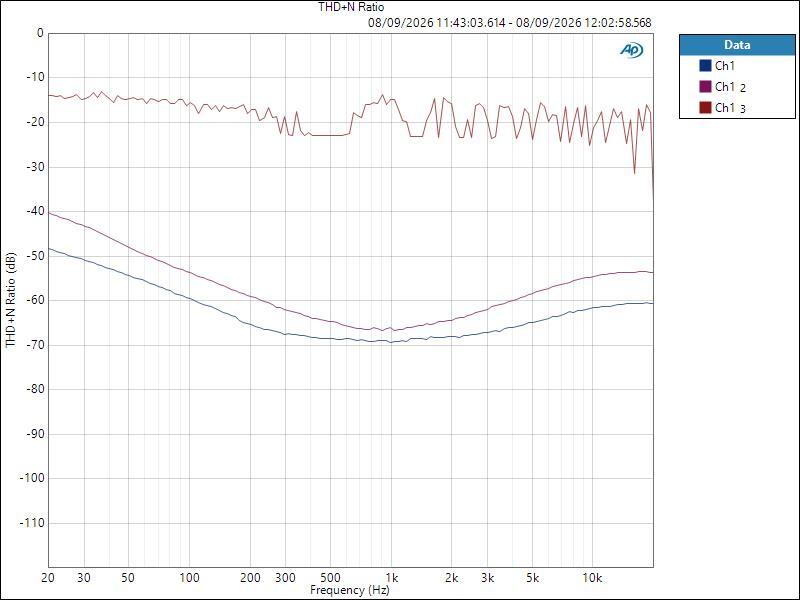800x600 pixels.
Task: Click the -60 dB axis tick label
Action: (x=35, y=301)
